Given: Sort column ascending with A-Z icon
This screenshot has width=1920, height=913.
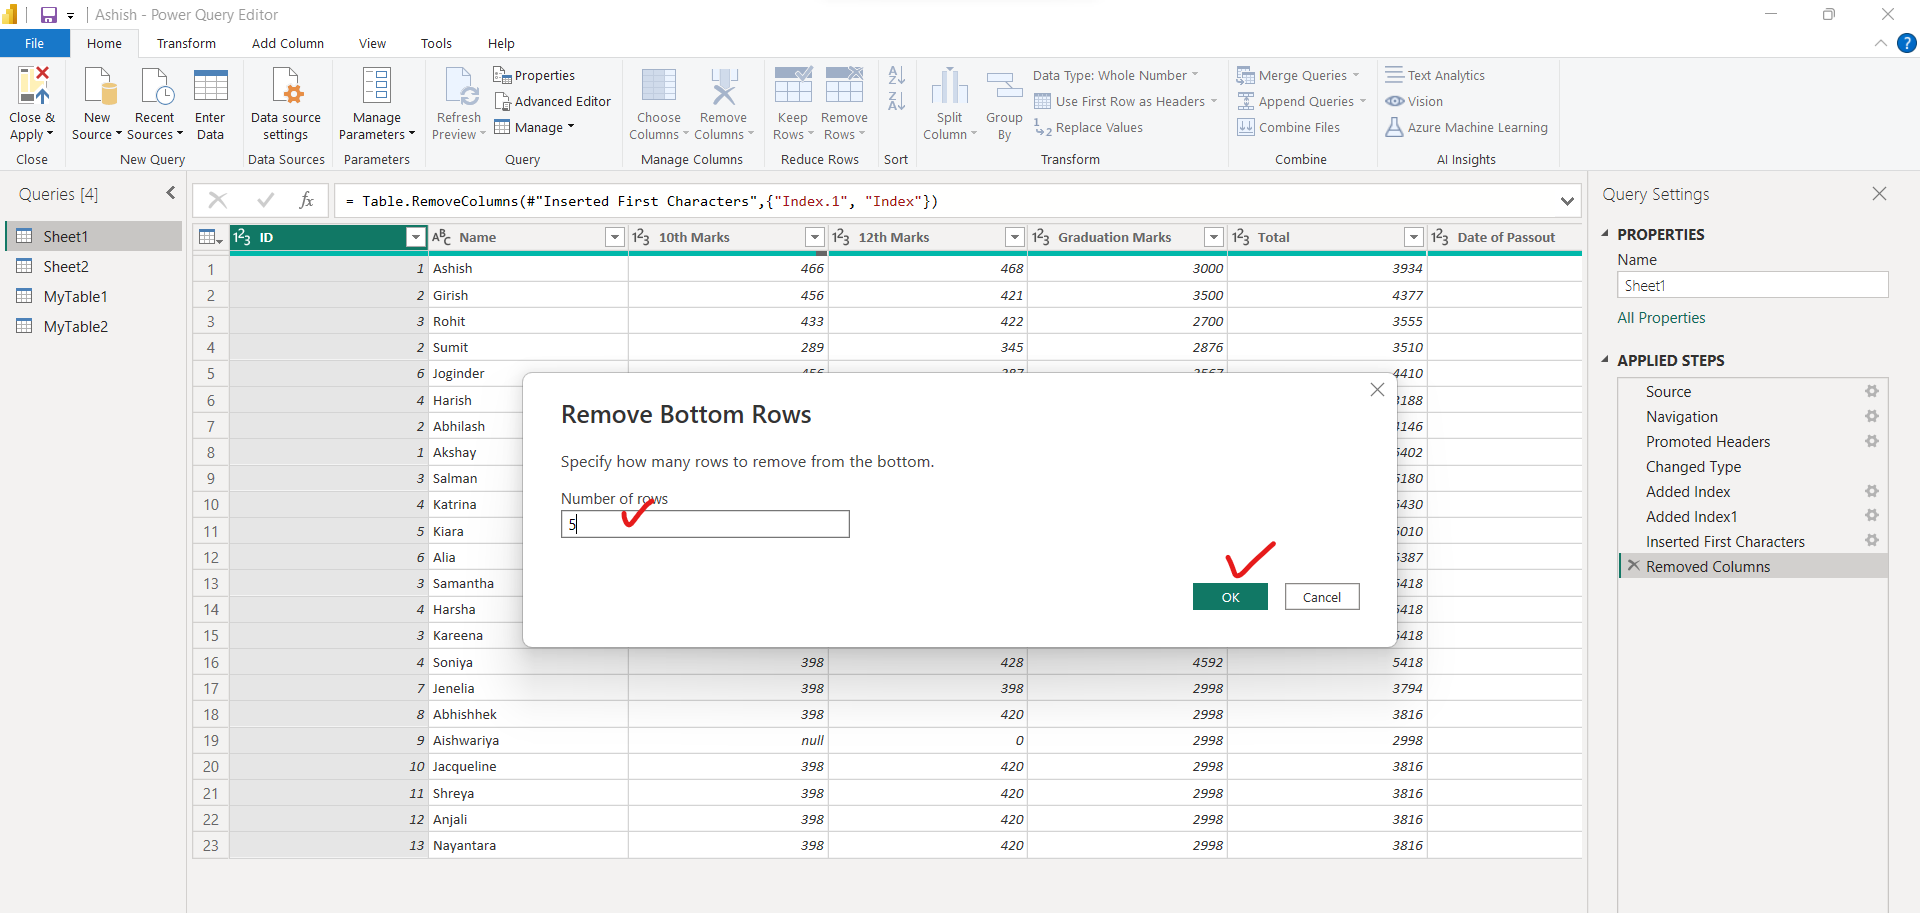Looking at the screenshot, I should [895, 75].
